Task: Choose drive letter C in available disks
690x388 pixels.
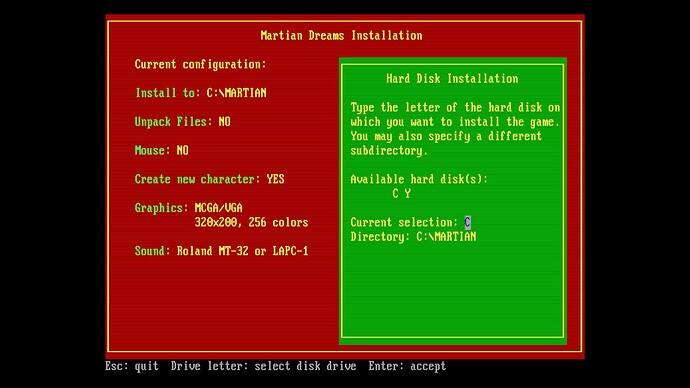Action: tap(395, 194)
